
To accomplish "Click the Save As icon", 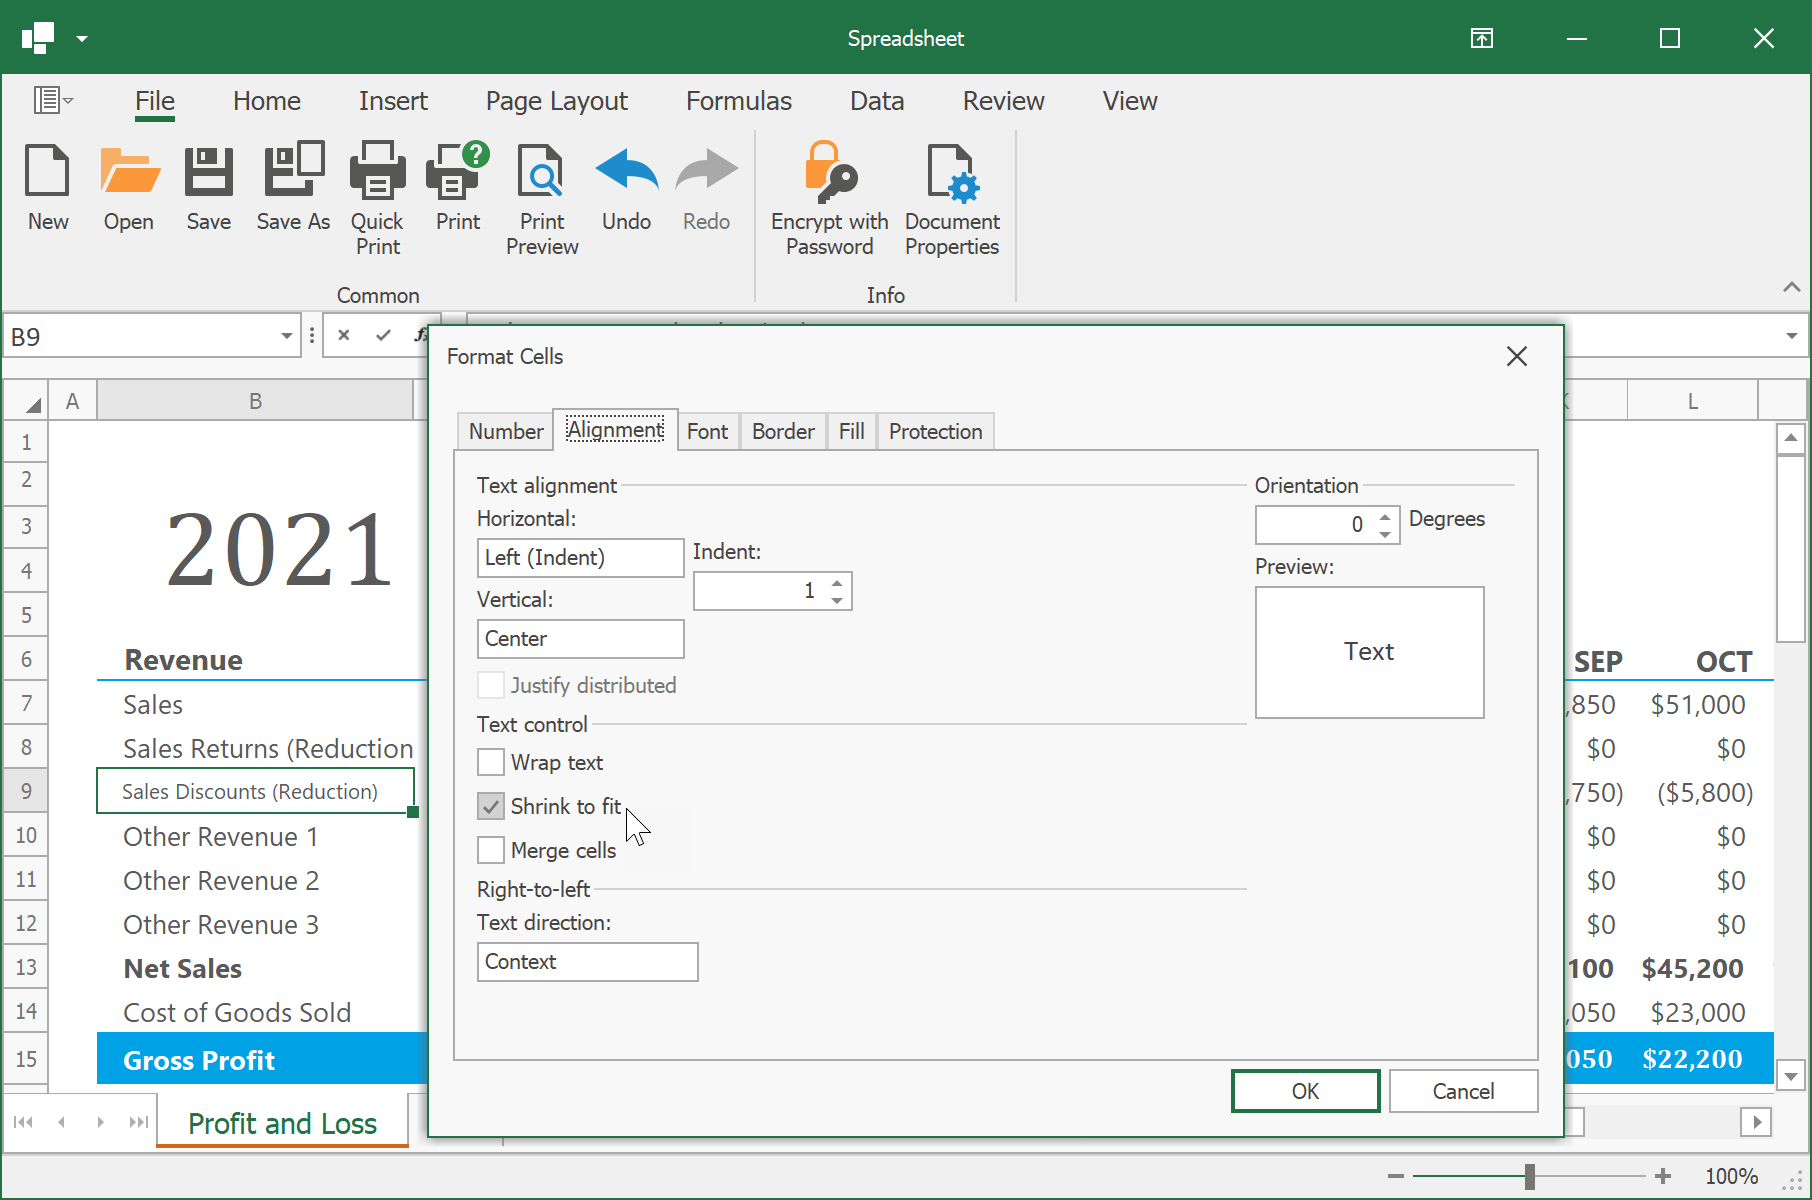I will [292, 190].
